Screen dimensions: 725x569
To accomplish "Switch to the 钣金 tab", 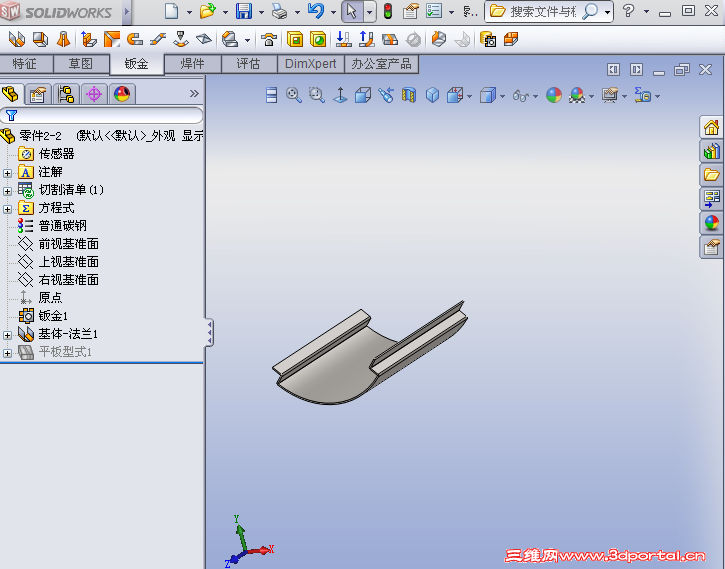I will click(x=137, y=64).
